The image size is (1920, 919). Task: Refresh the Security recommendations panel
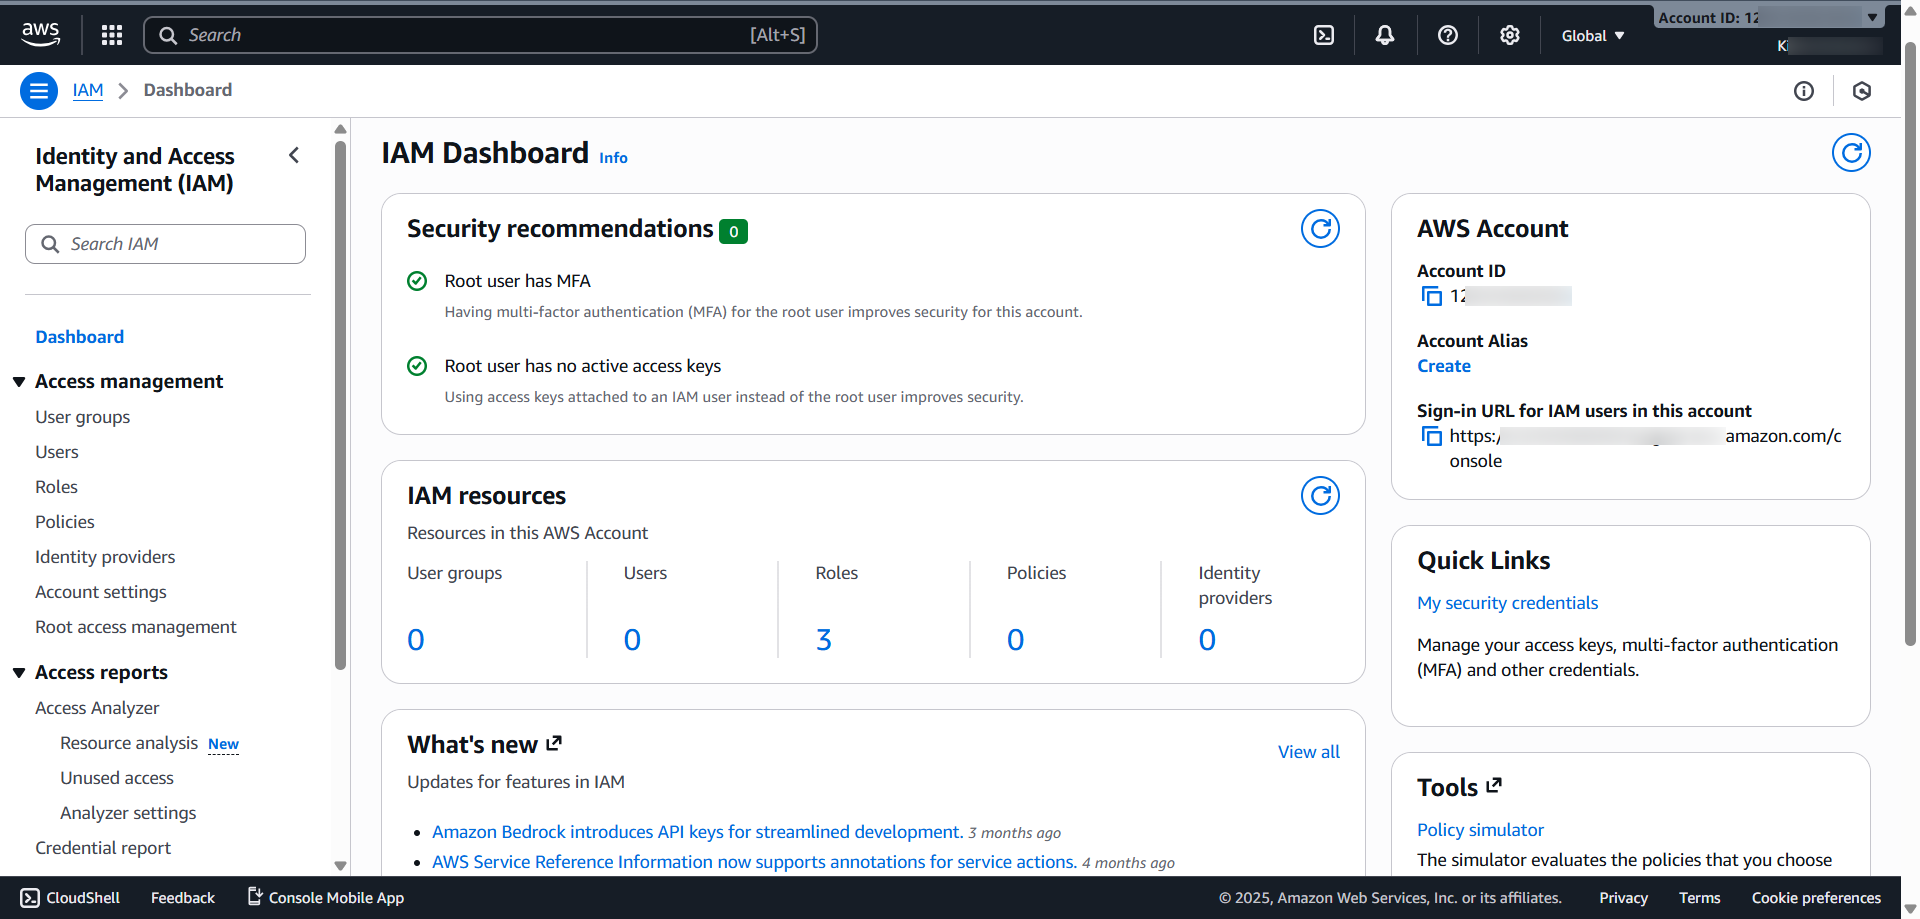(1320, 229)
